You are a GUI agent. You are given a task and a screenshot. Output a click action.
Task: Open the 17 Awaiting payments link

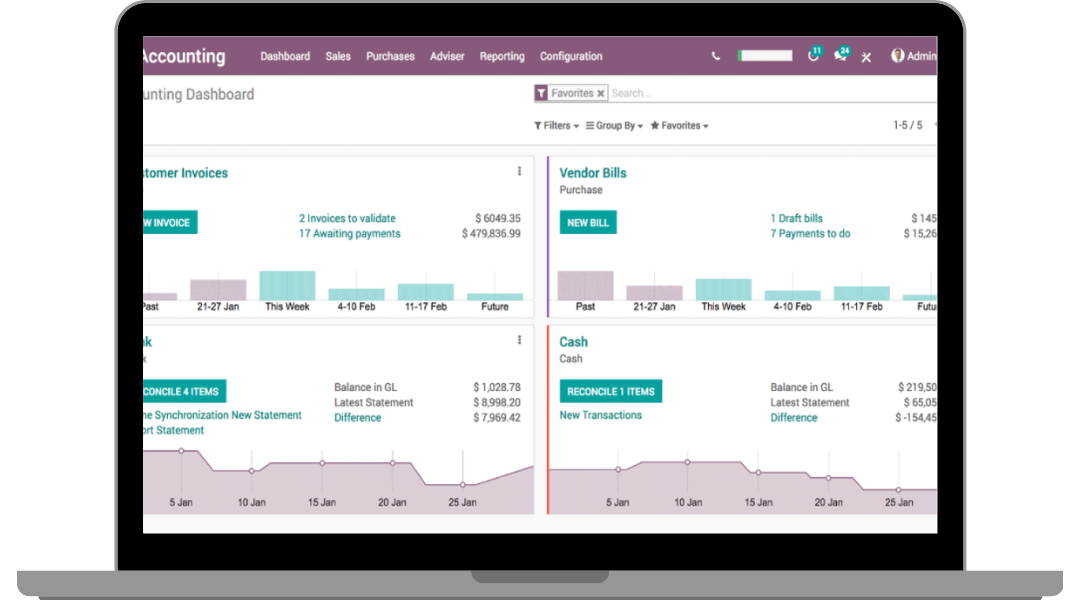click(349, 234)
